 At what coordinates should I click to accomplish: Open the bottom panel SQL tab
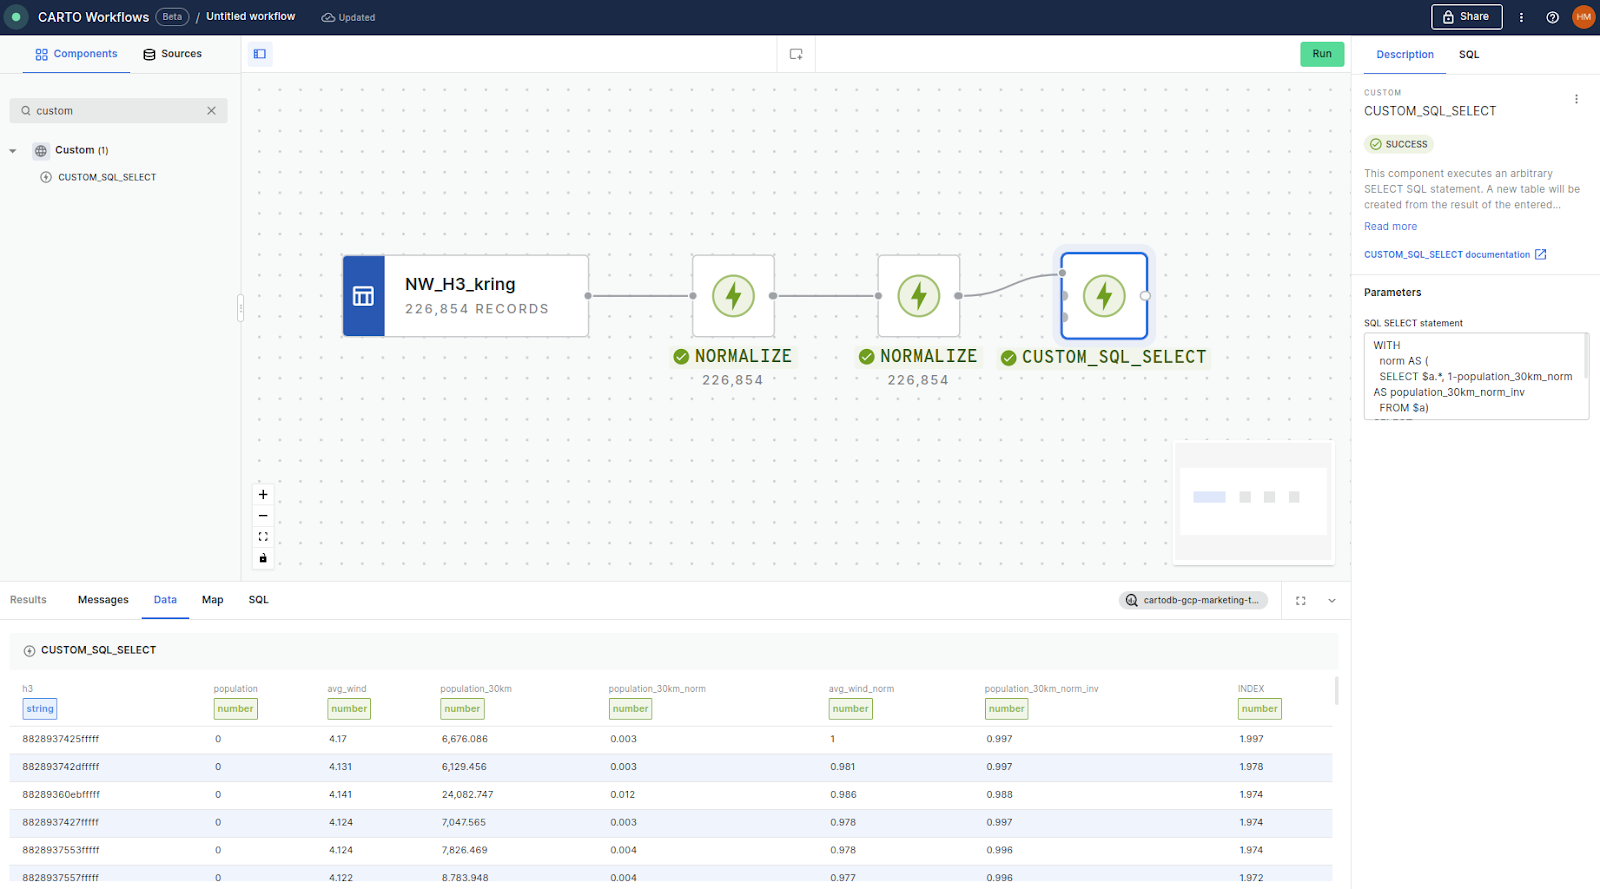click(258, 600)
